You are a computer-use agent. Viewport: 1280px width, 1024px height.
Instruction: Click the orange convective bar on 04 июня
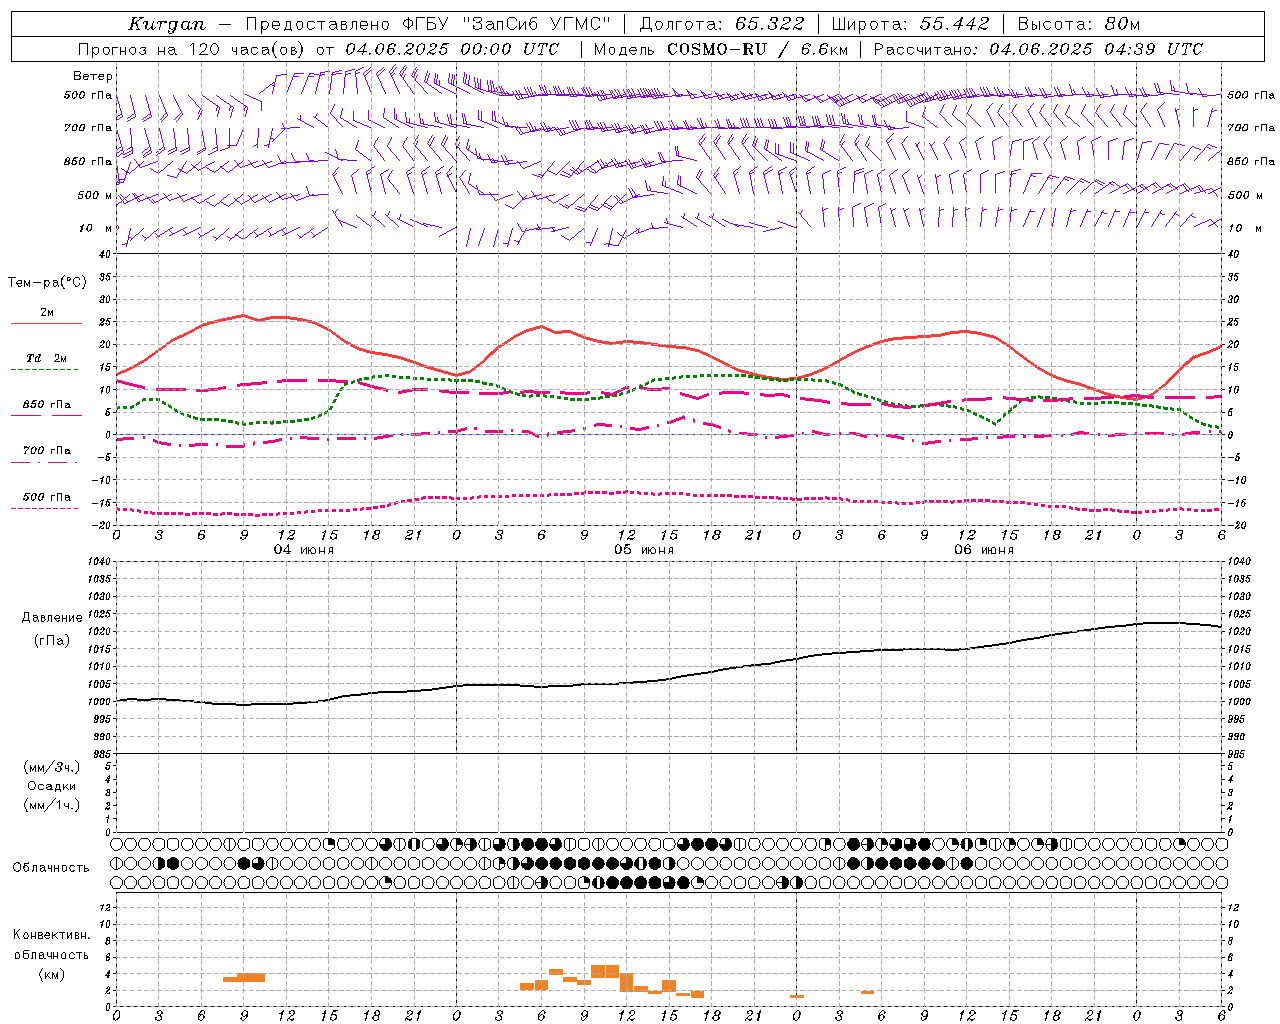coord(244,977)
